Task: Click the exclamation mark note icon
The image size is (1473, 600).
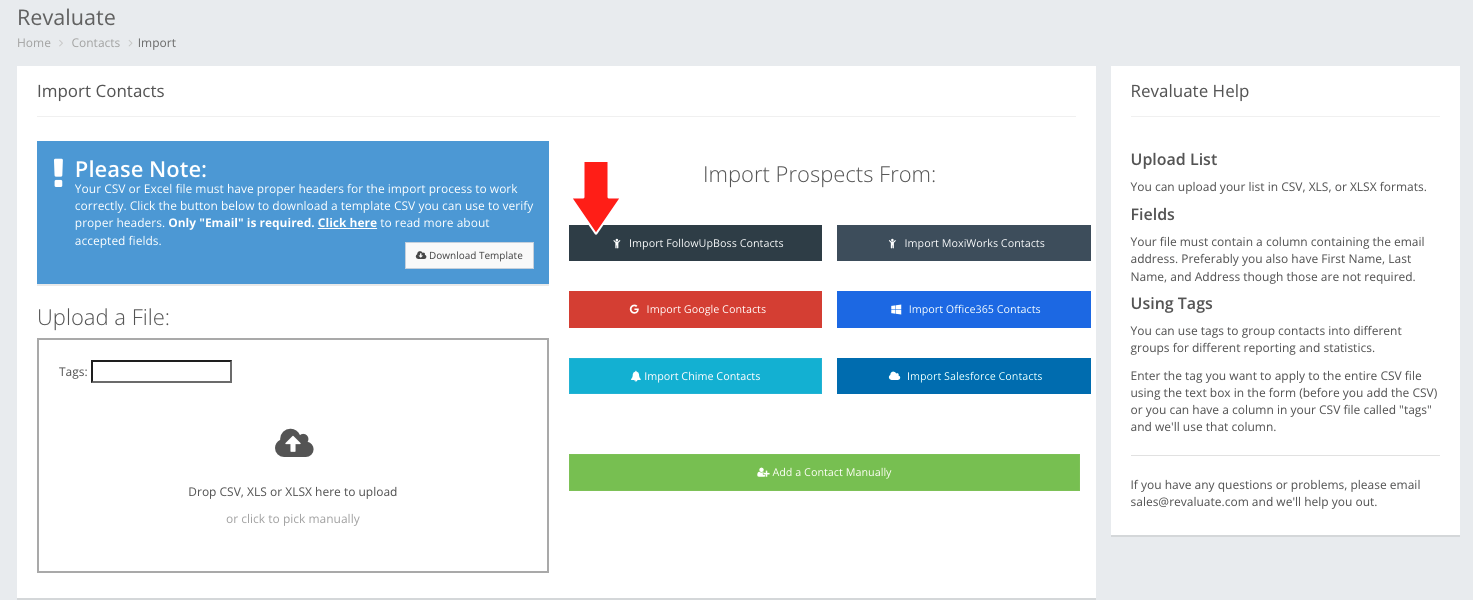Action: click(x=58, y=173)
